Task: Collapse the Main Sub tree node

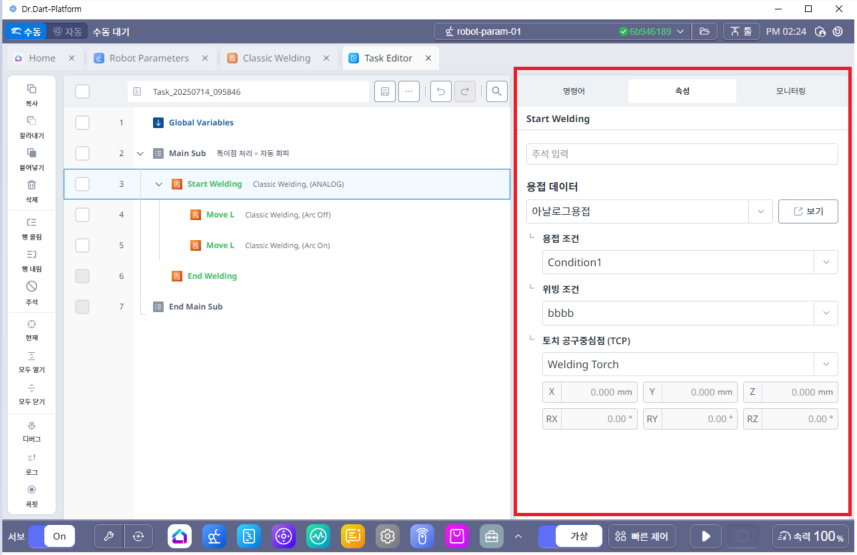Action: tap(140, 154)
